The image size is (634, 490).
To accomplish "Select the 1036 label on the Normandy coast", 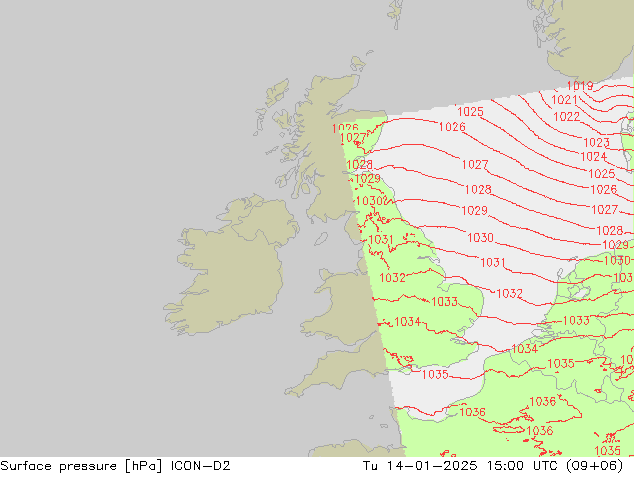I will pyautogui.click(x=472, y=412).
